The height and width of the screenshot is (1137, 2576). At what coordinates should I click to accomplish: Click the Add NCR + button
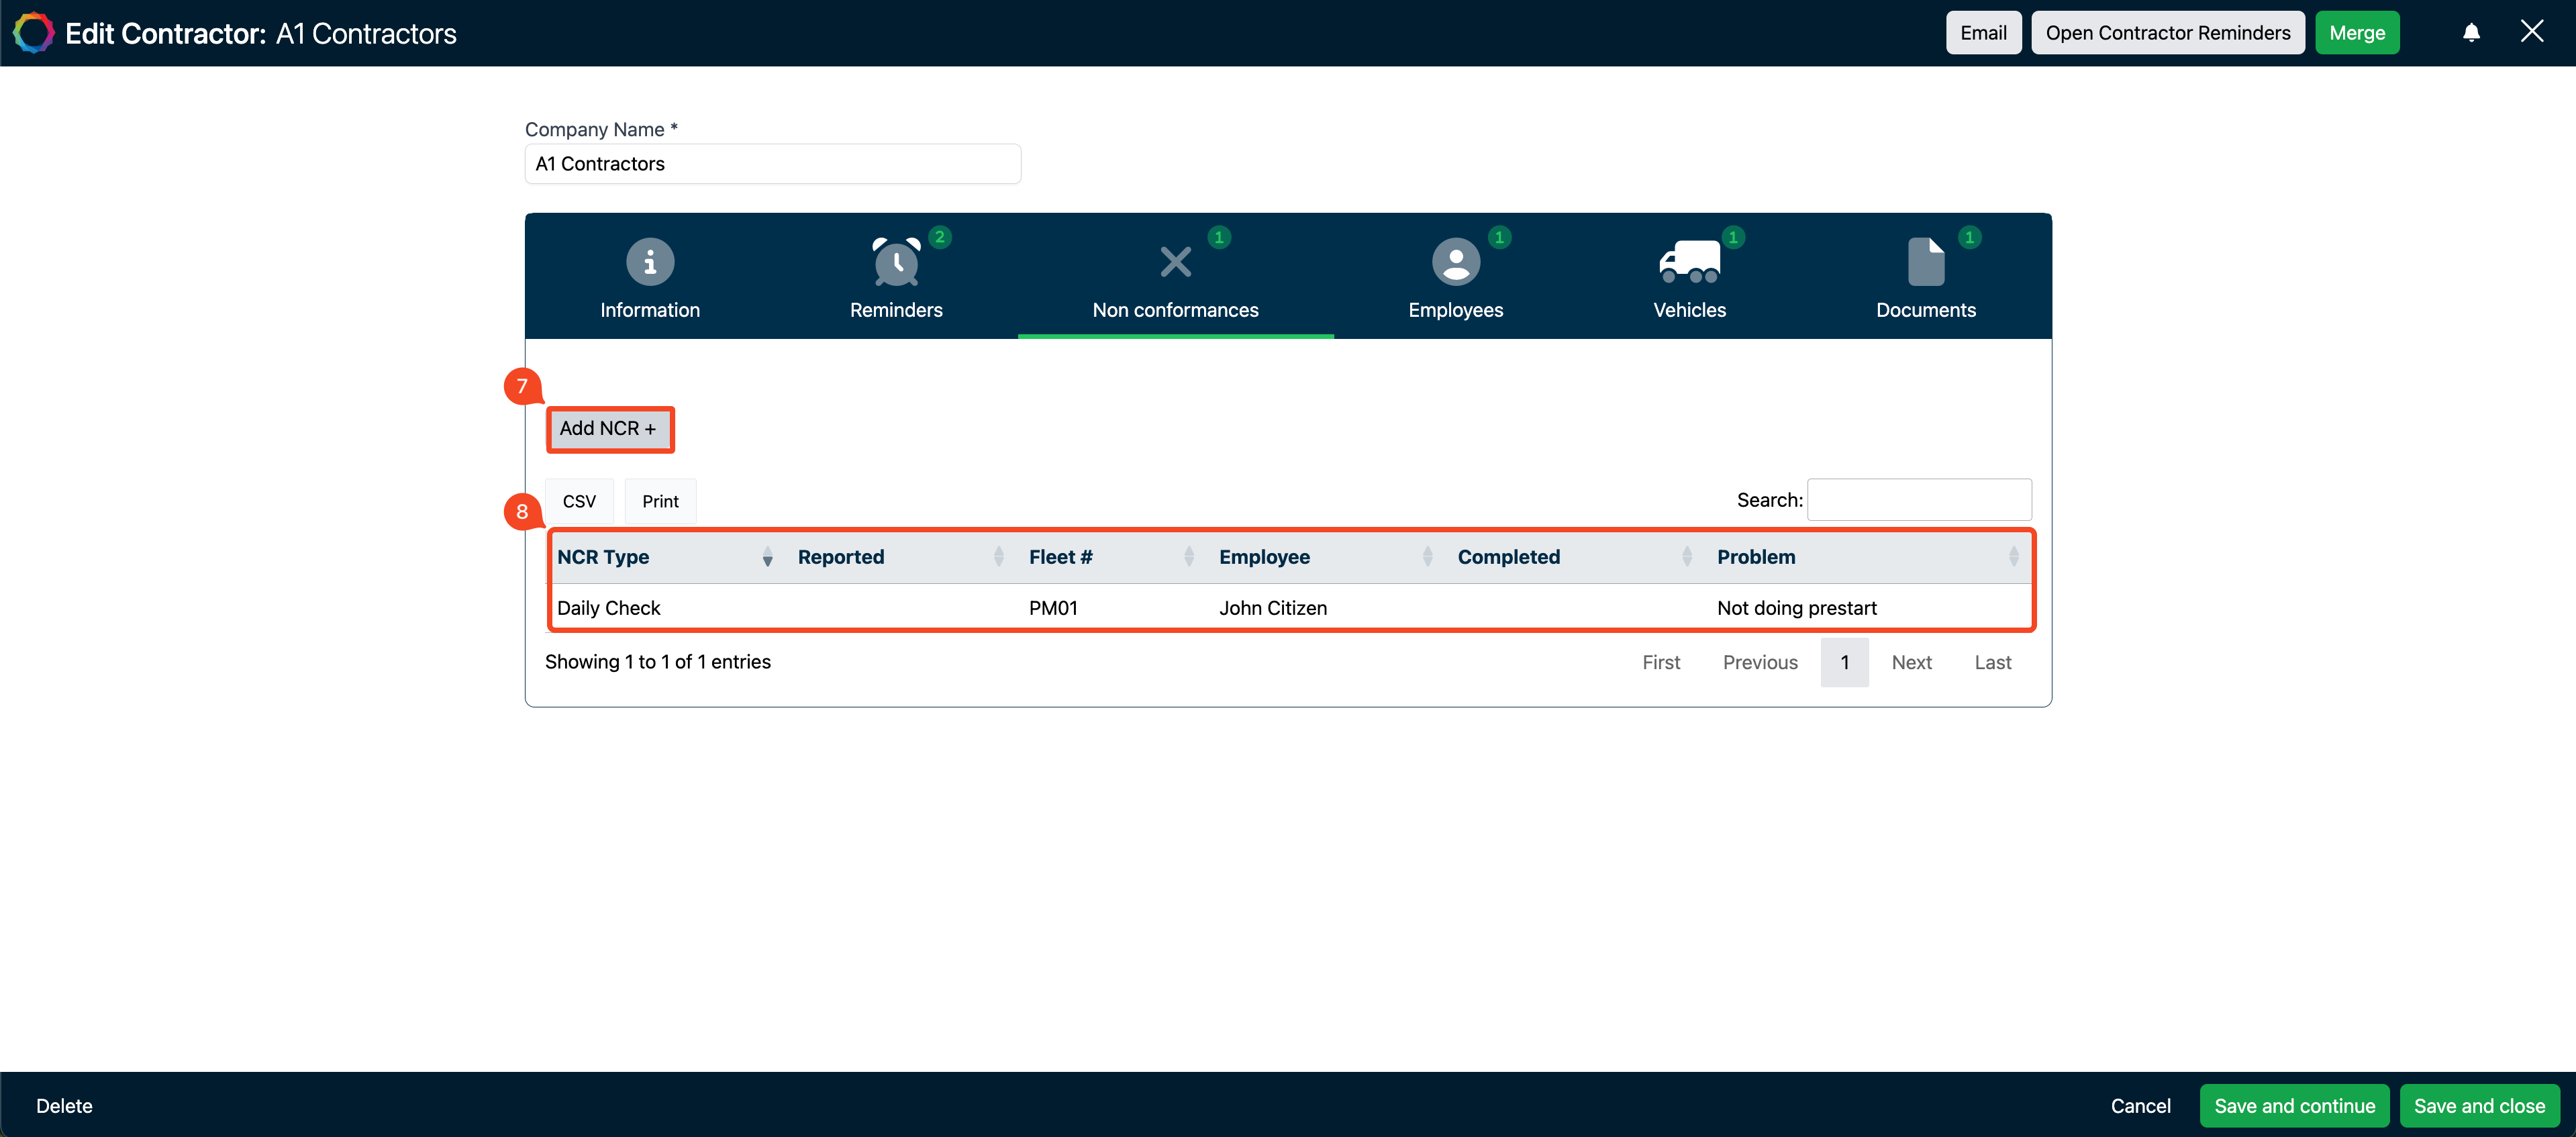[x=610, y=428]
